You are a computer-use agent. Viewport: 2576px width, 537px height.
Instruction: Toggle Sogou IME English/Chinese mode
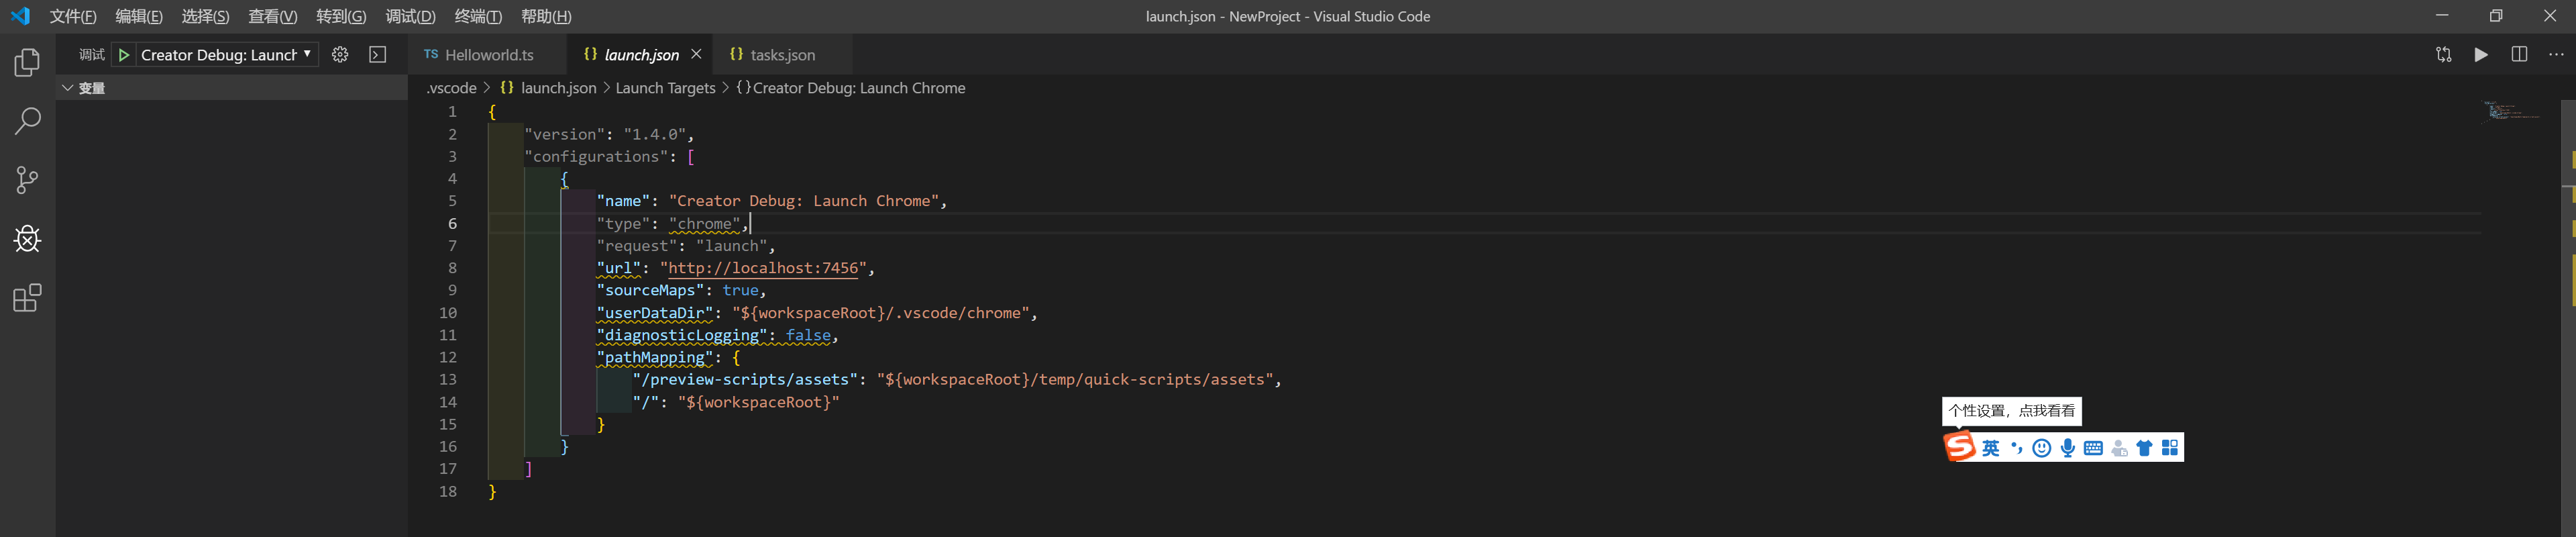[x=1991, y=448]
